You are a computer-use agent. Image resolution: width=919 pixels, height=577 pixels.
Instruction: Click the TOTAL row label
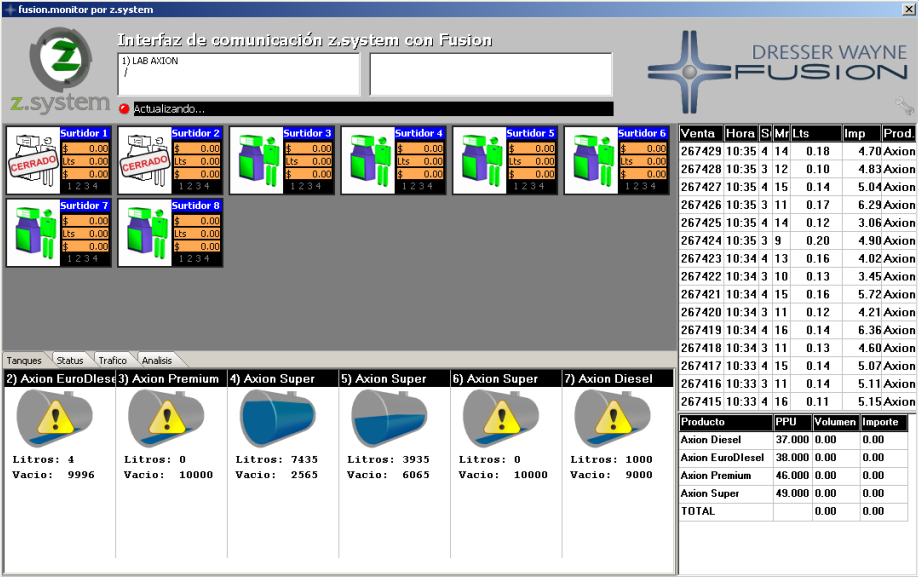tap(698, 511)
